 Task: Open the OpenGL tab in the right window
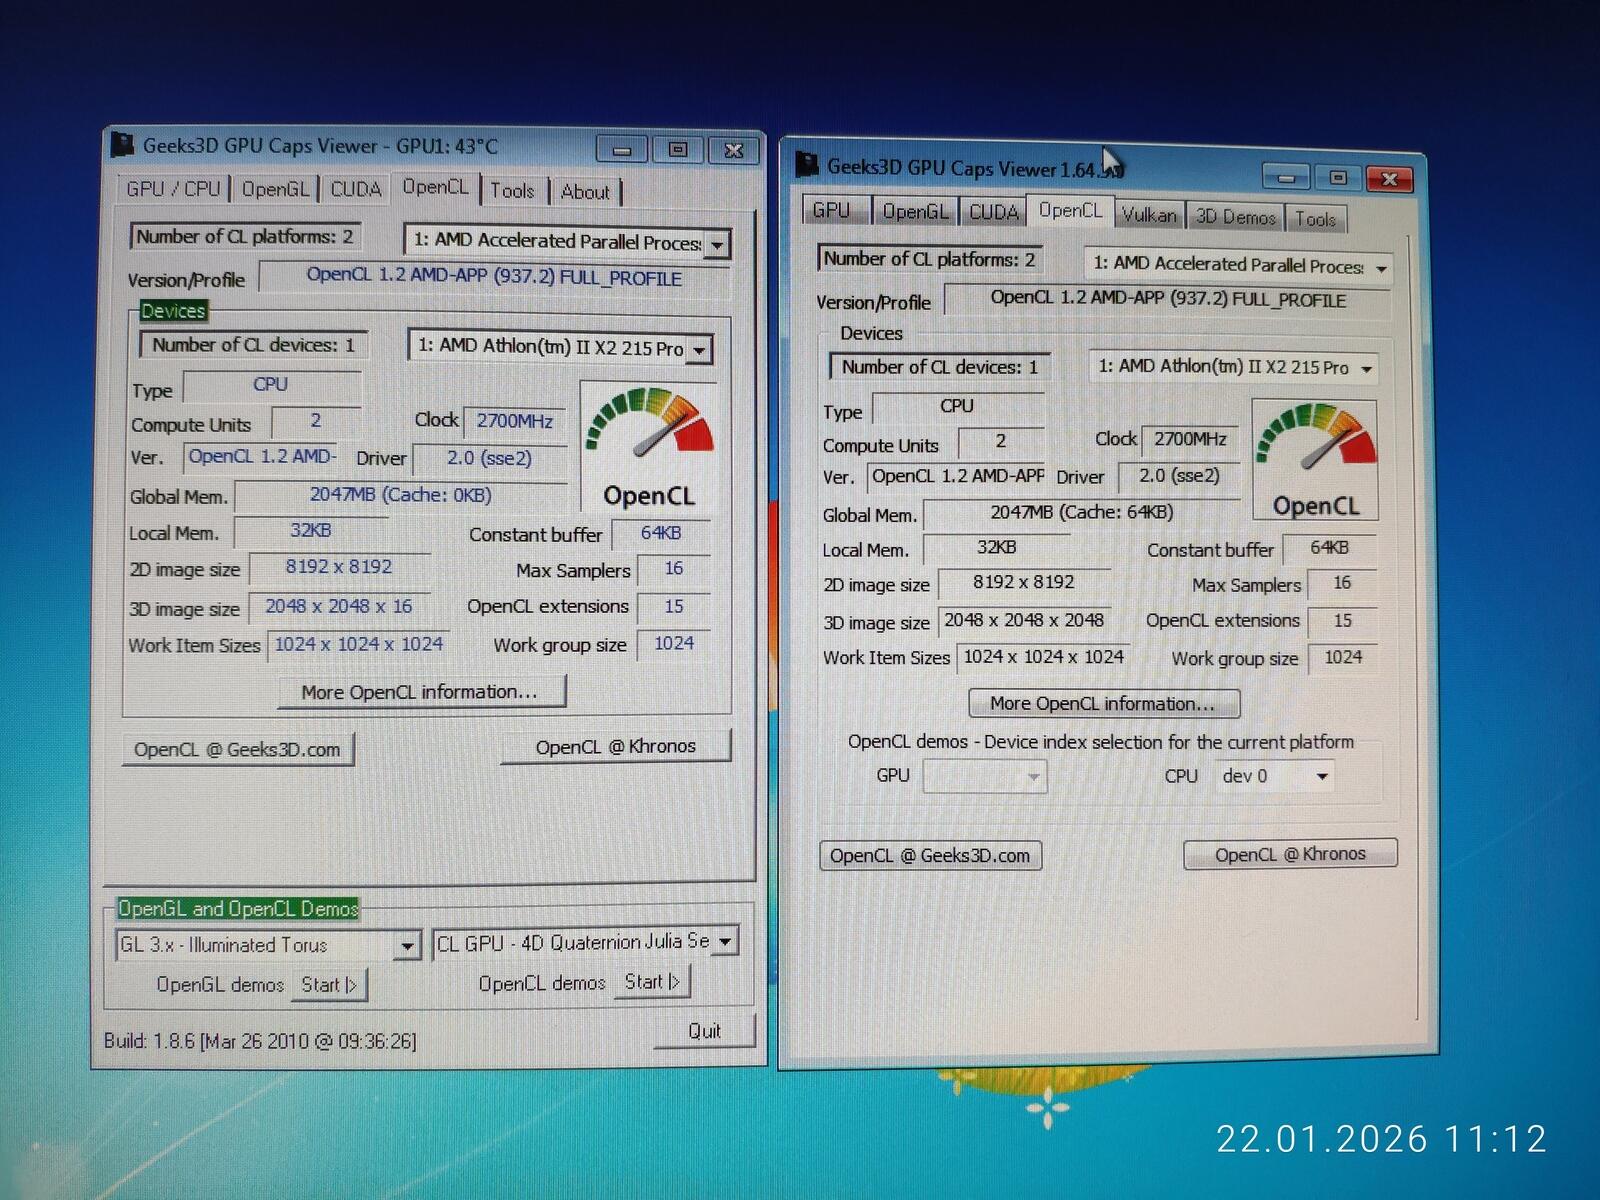click(915, 211)
